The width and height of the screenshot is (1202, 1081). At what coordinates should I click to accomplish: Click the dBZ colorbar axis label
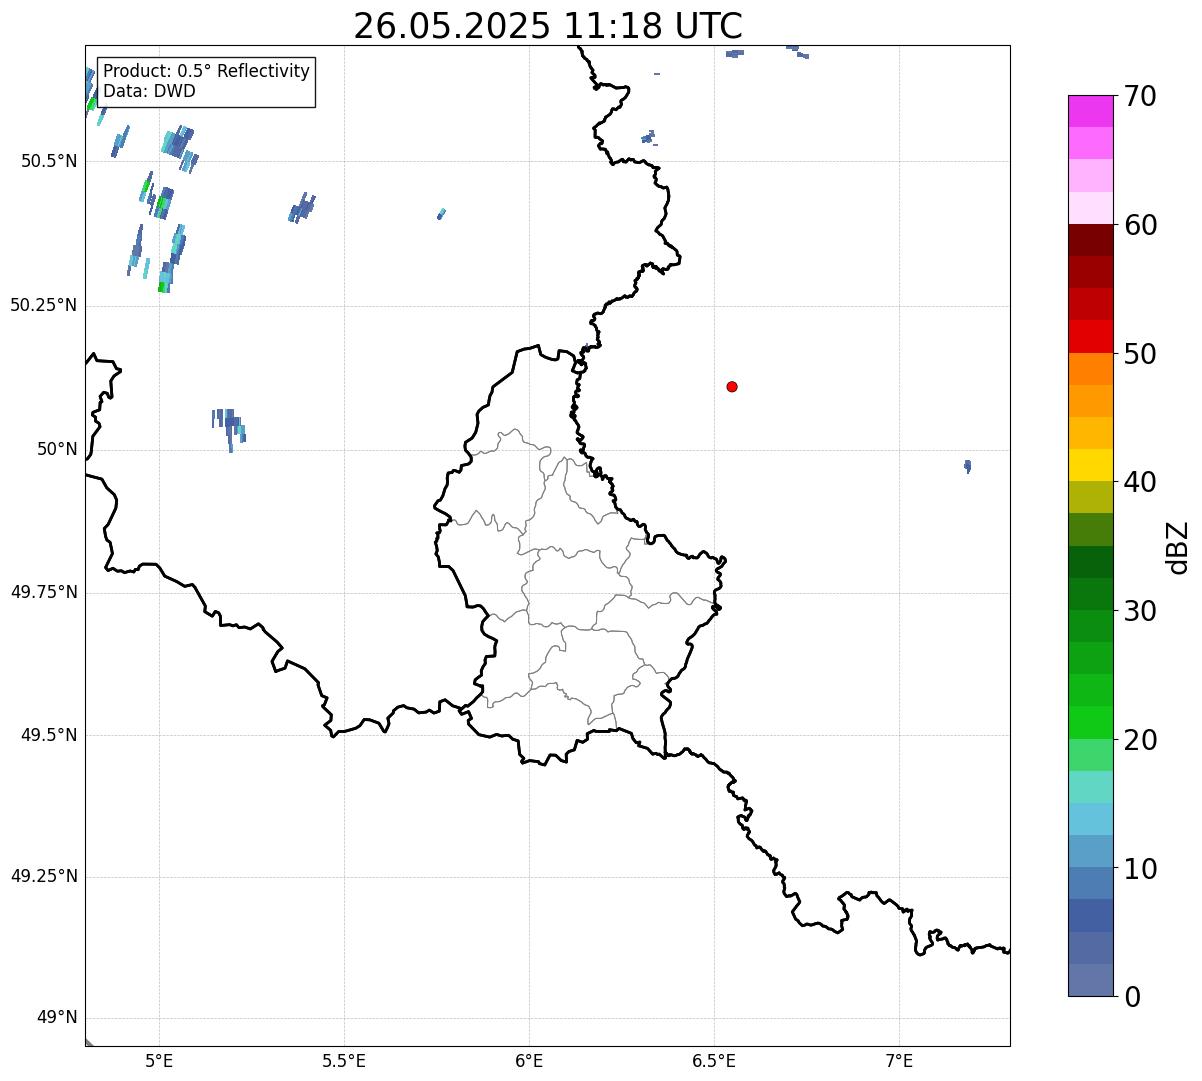1178,546
